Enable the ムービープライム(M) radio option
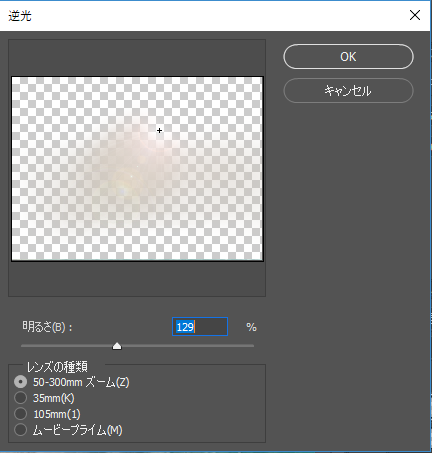Image resolution: width=432 pixels, height=453 pixels. coord(21,430)
